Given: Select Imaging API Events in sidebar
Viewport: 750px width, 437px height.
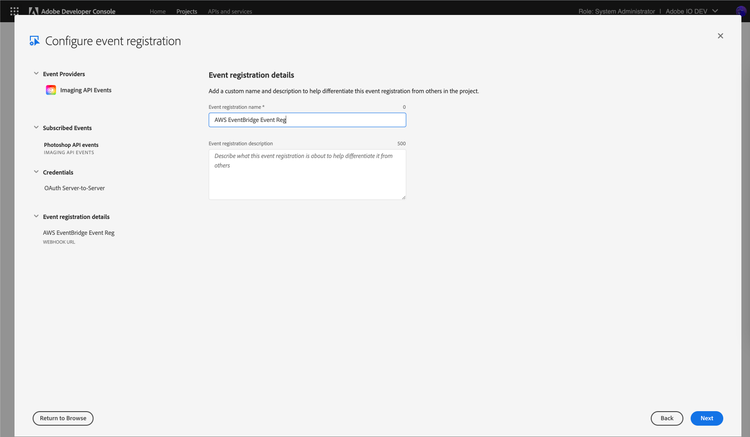Looking at the screenshot, I should click(x=86, y=90).
